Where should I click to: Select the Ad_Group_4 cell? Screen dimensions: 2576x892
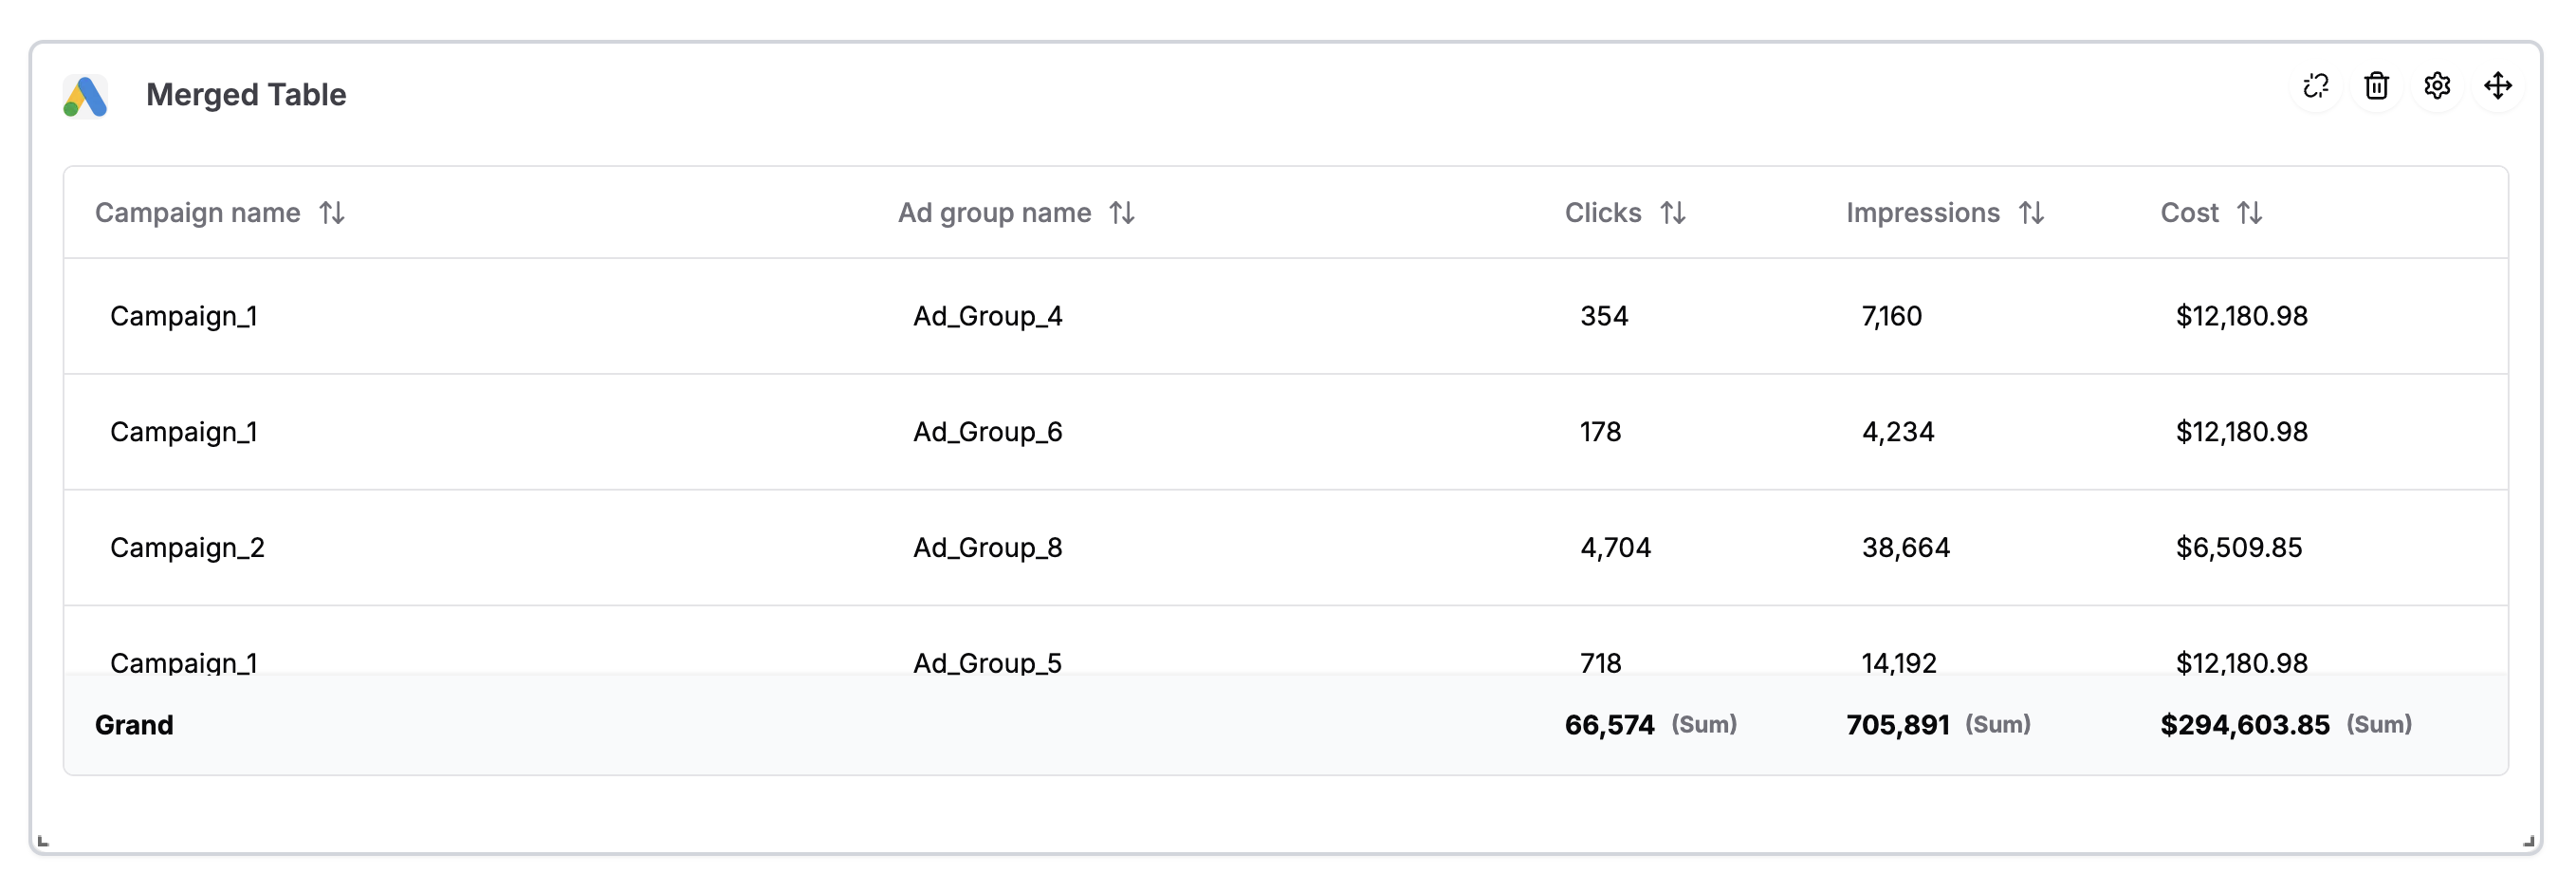click(987, 316)
